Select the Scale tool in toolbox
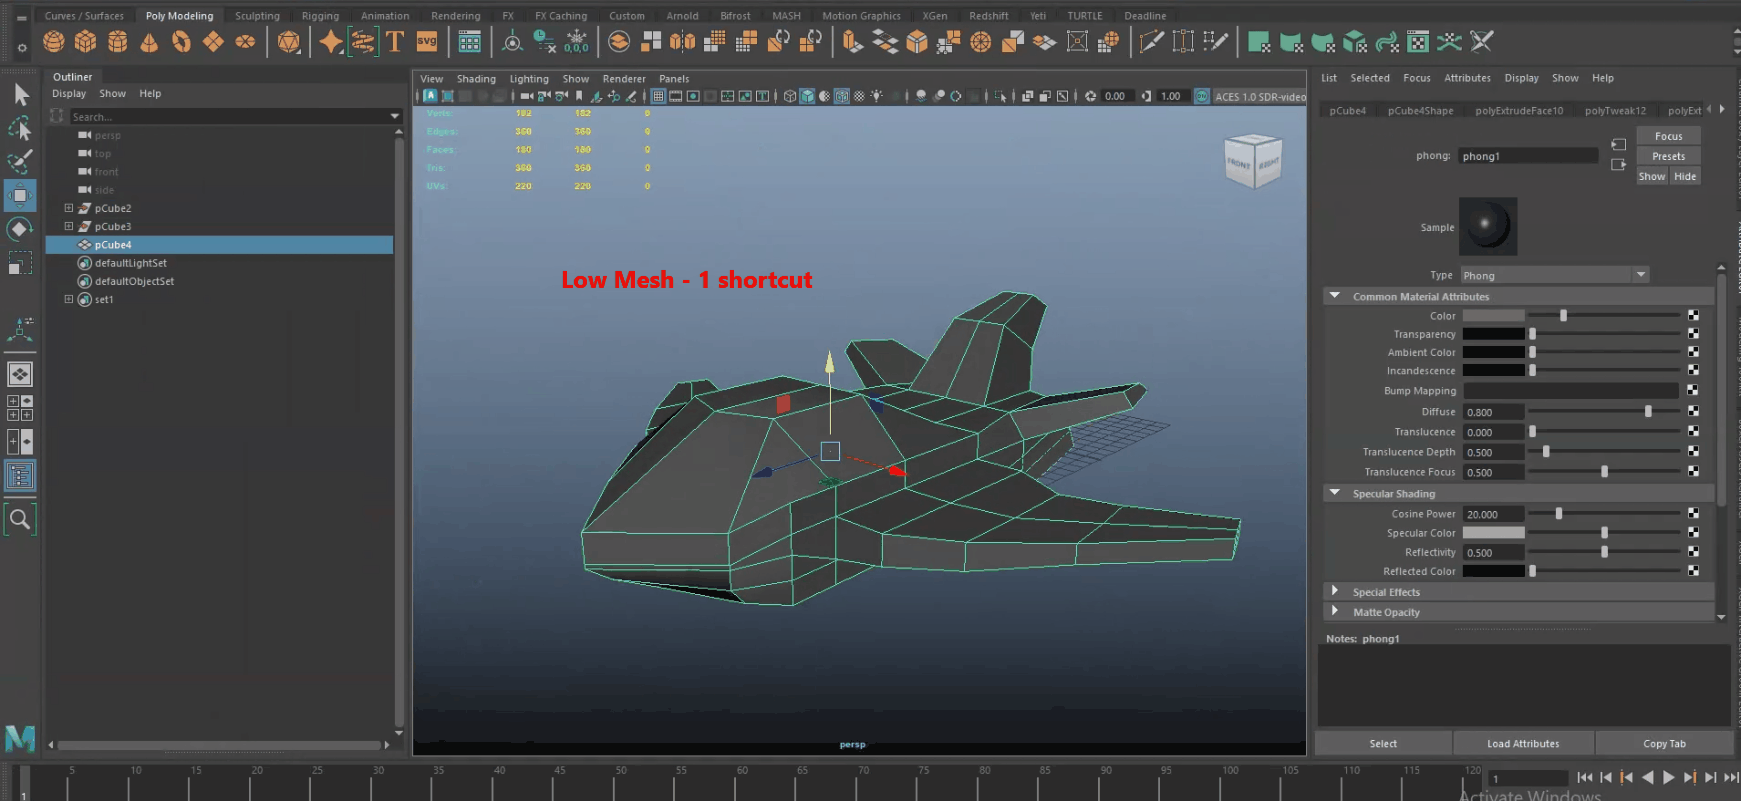1741x801 pixels. click(20, 263)
